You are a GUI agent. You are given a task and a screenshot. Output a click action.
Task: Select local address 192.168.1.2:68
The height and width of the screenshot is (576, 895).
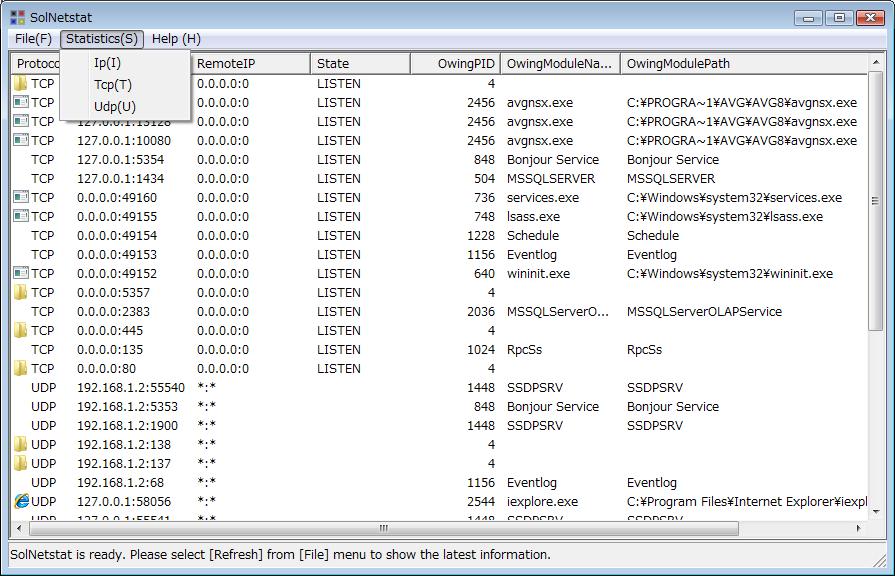click(x=120, y=482)
